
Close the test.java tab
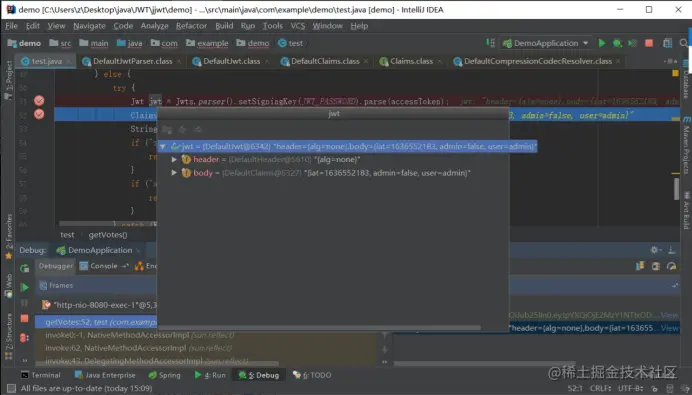(69, 61)
